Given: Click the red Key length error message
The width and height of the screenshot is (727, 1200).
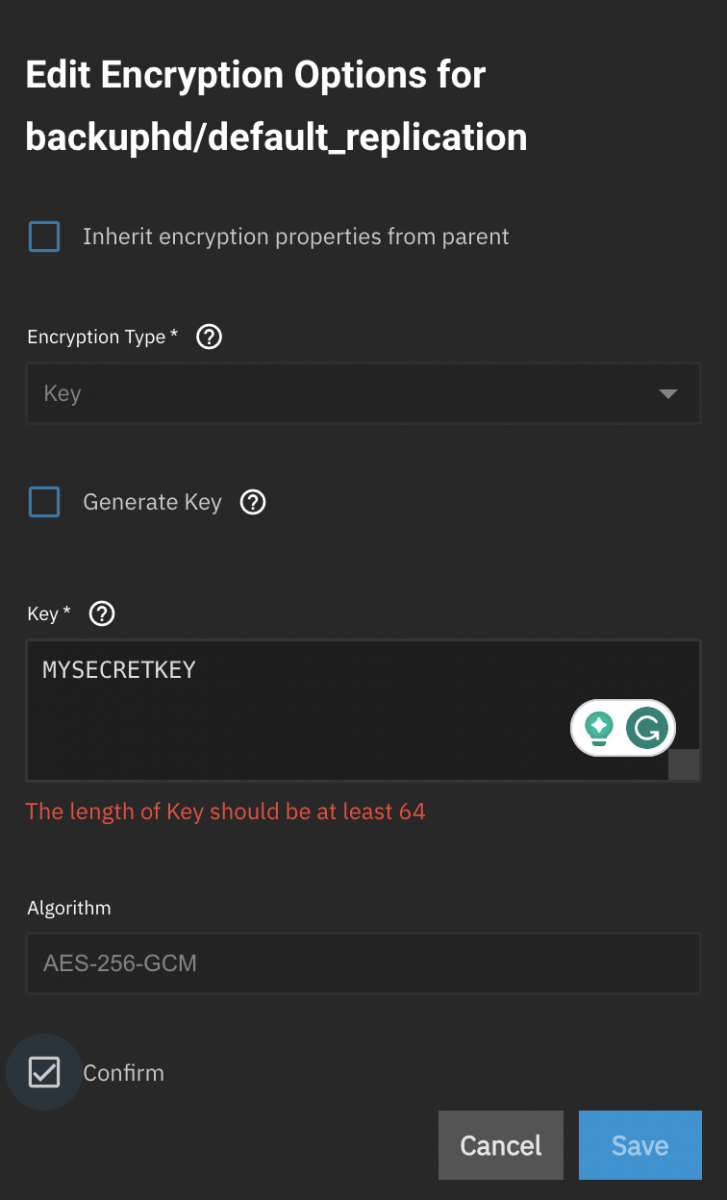Looking at the screenshot, I should [226, 811].
